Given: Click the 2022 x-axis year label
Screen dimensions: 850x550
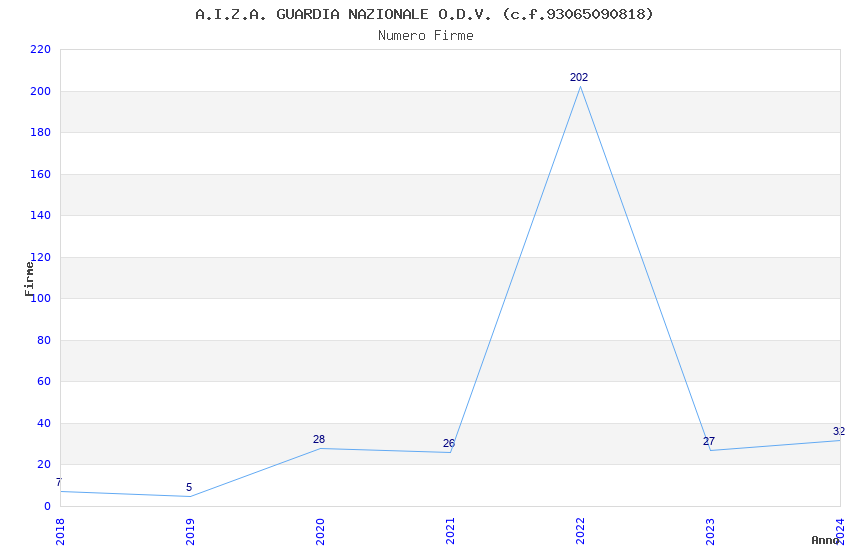Looking at the screenshot, I should pyautogui.click(x=580, y=532).
